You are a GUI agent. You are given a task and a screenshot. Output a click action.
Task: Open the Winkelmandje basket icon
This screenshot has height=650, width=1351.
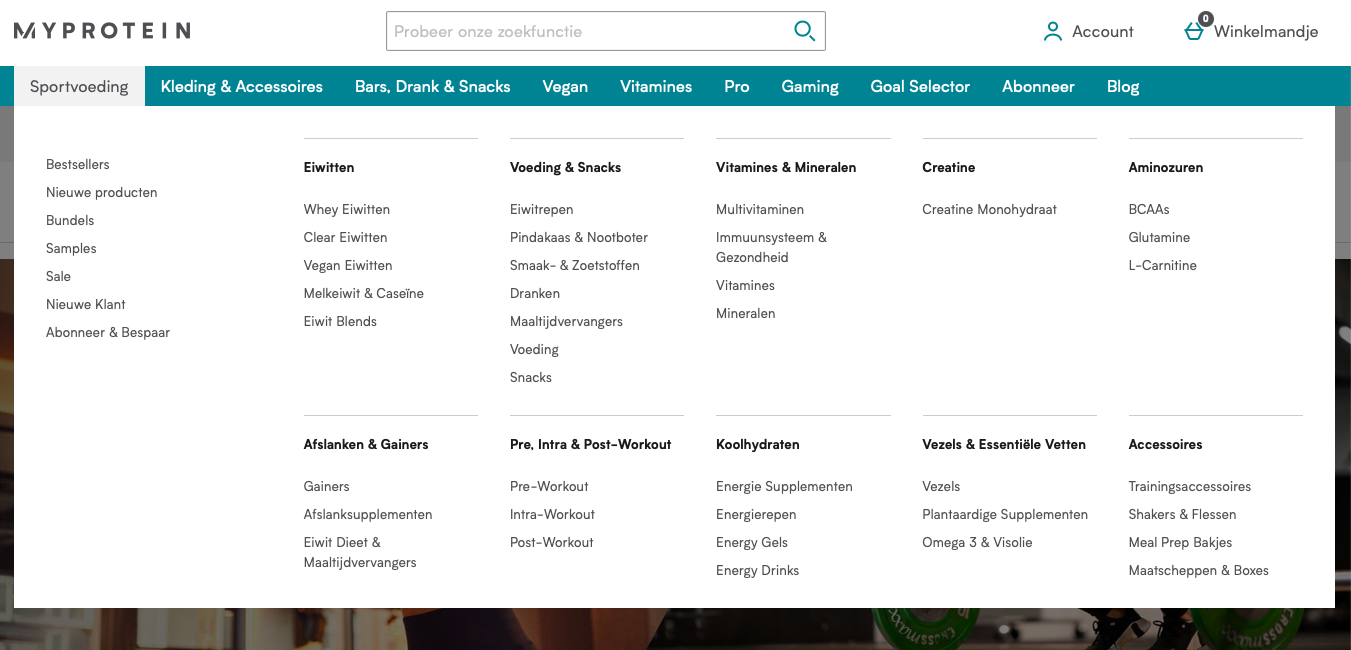pos(1194,31)
